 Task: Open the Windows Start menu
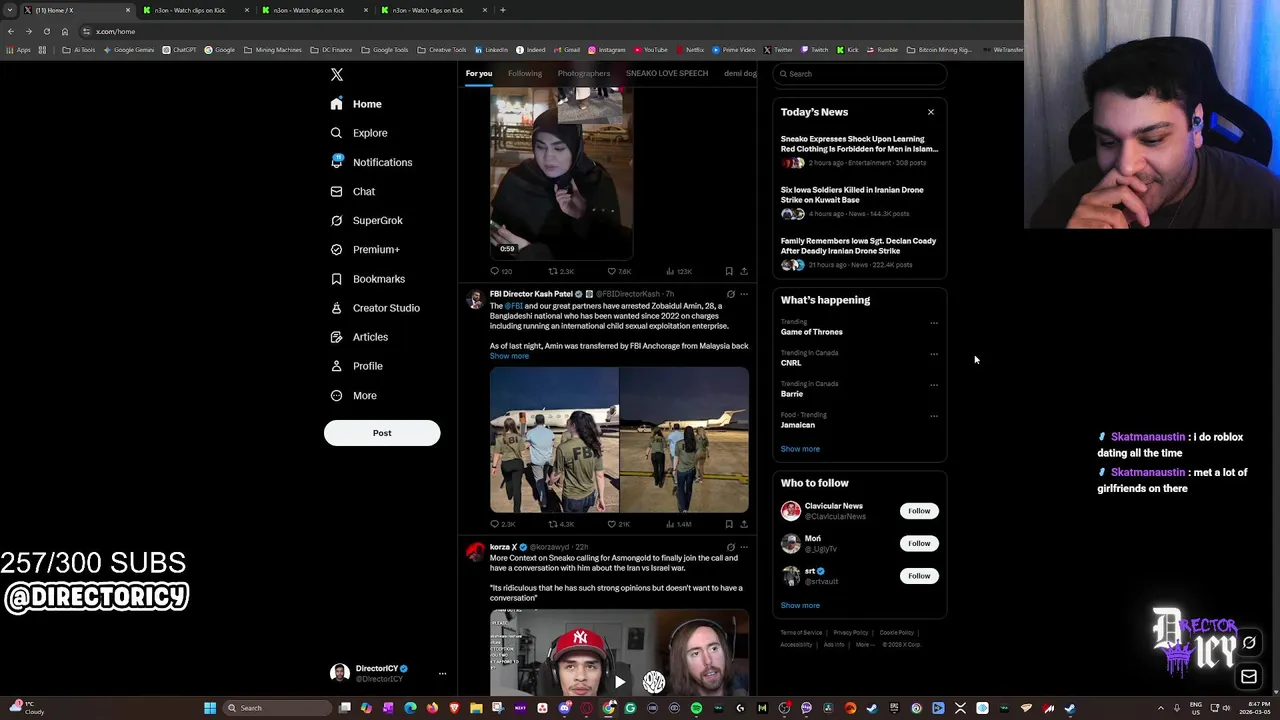210,708
